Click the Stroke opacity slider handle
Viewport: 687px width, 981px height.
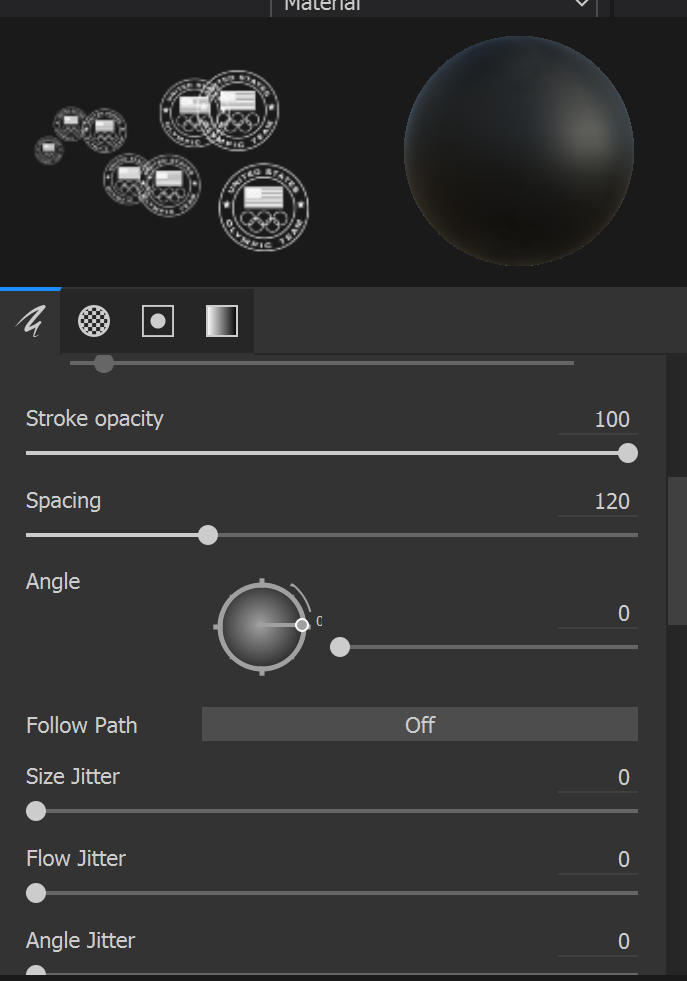[628, 453]
